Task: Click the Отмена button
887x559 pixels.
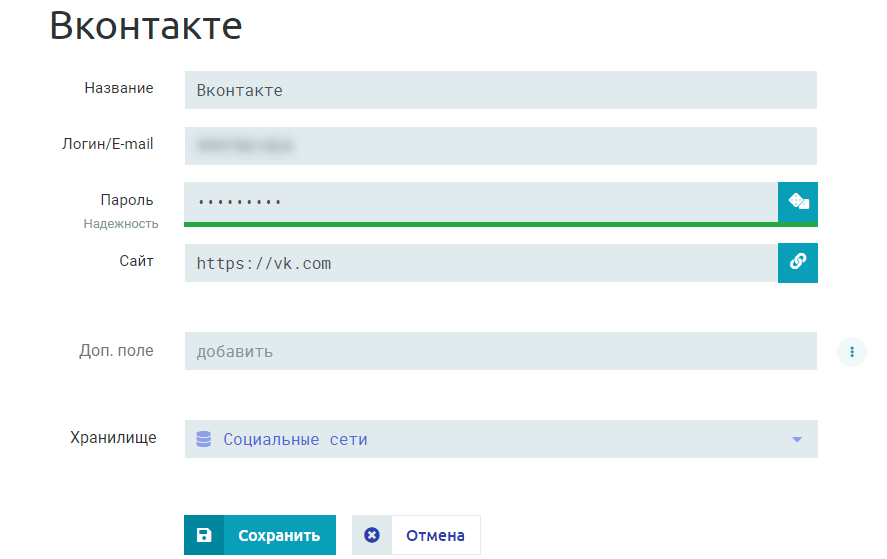Action: click(x=416, y=535)
